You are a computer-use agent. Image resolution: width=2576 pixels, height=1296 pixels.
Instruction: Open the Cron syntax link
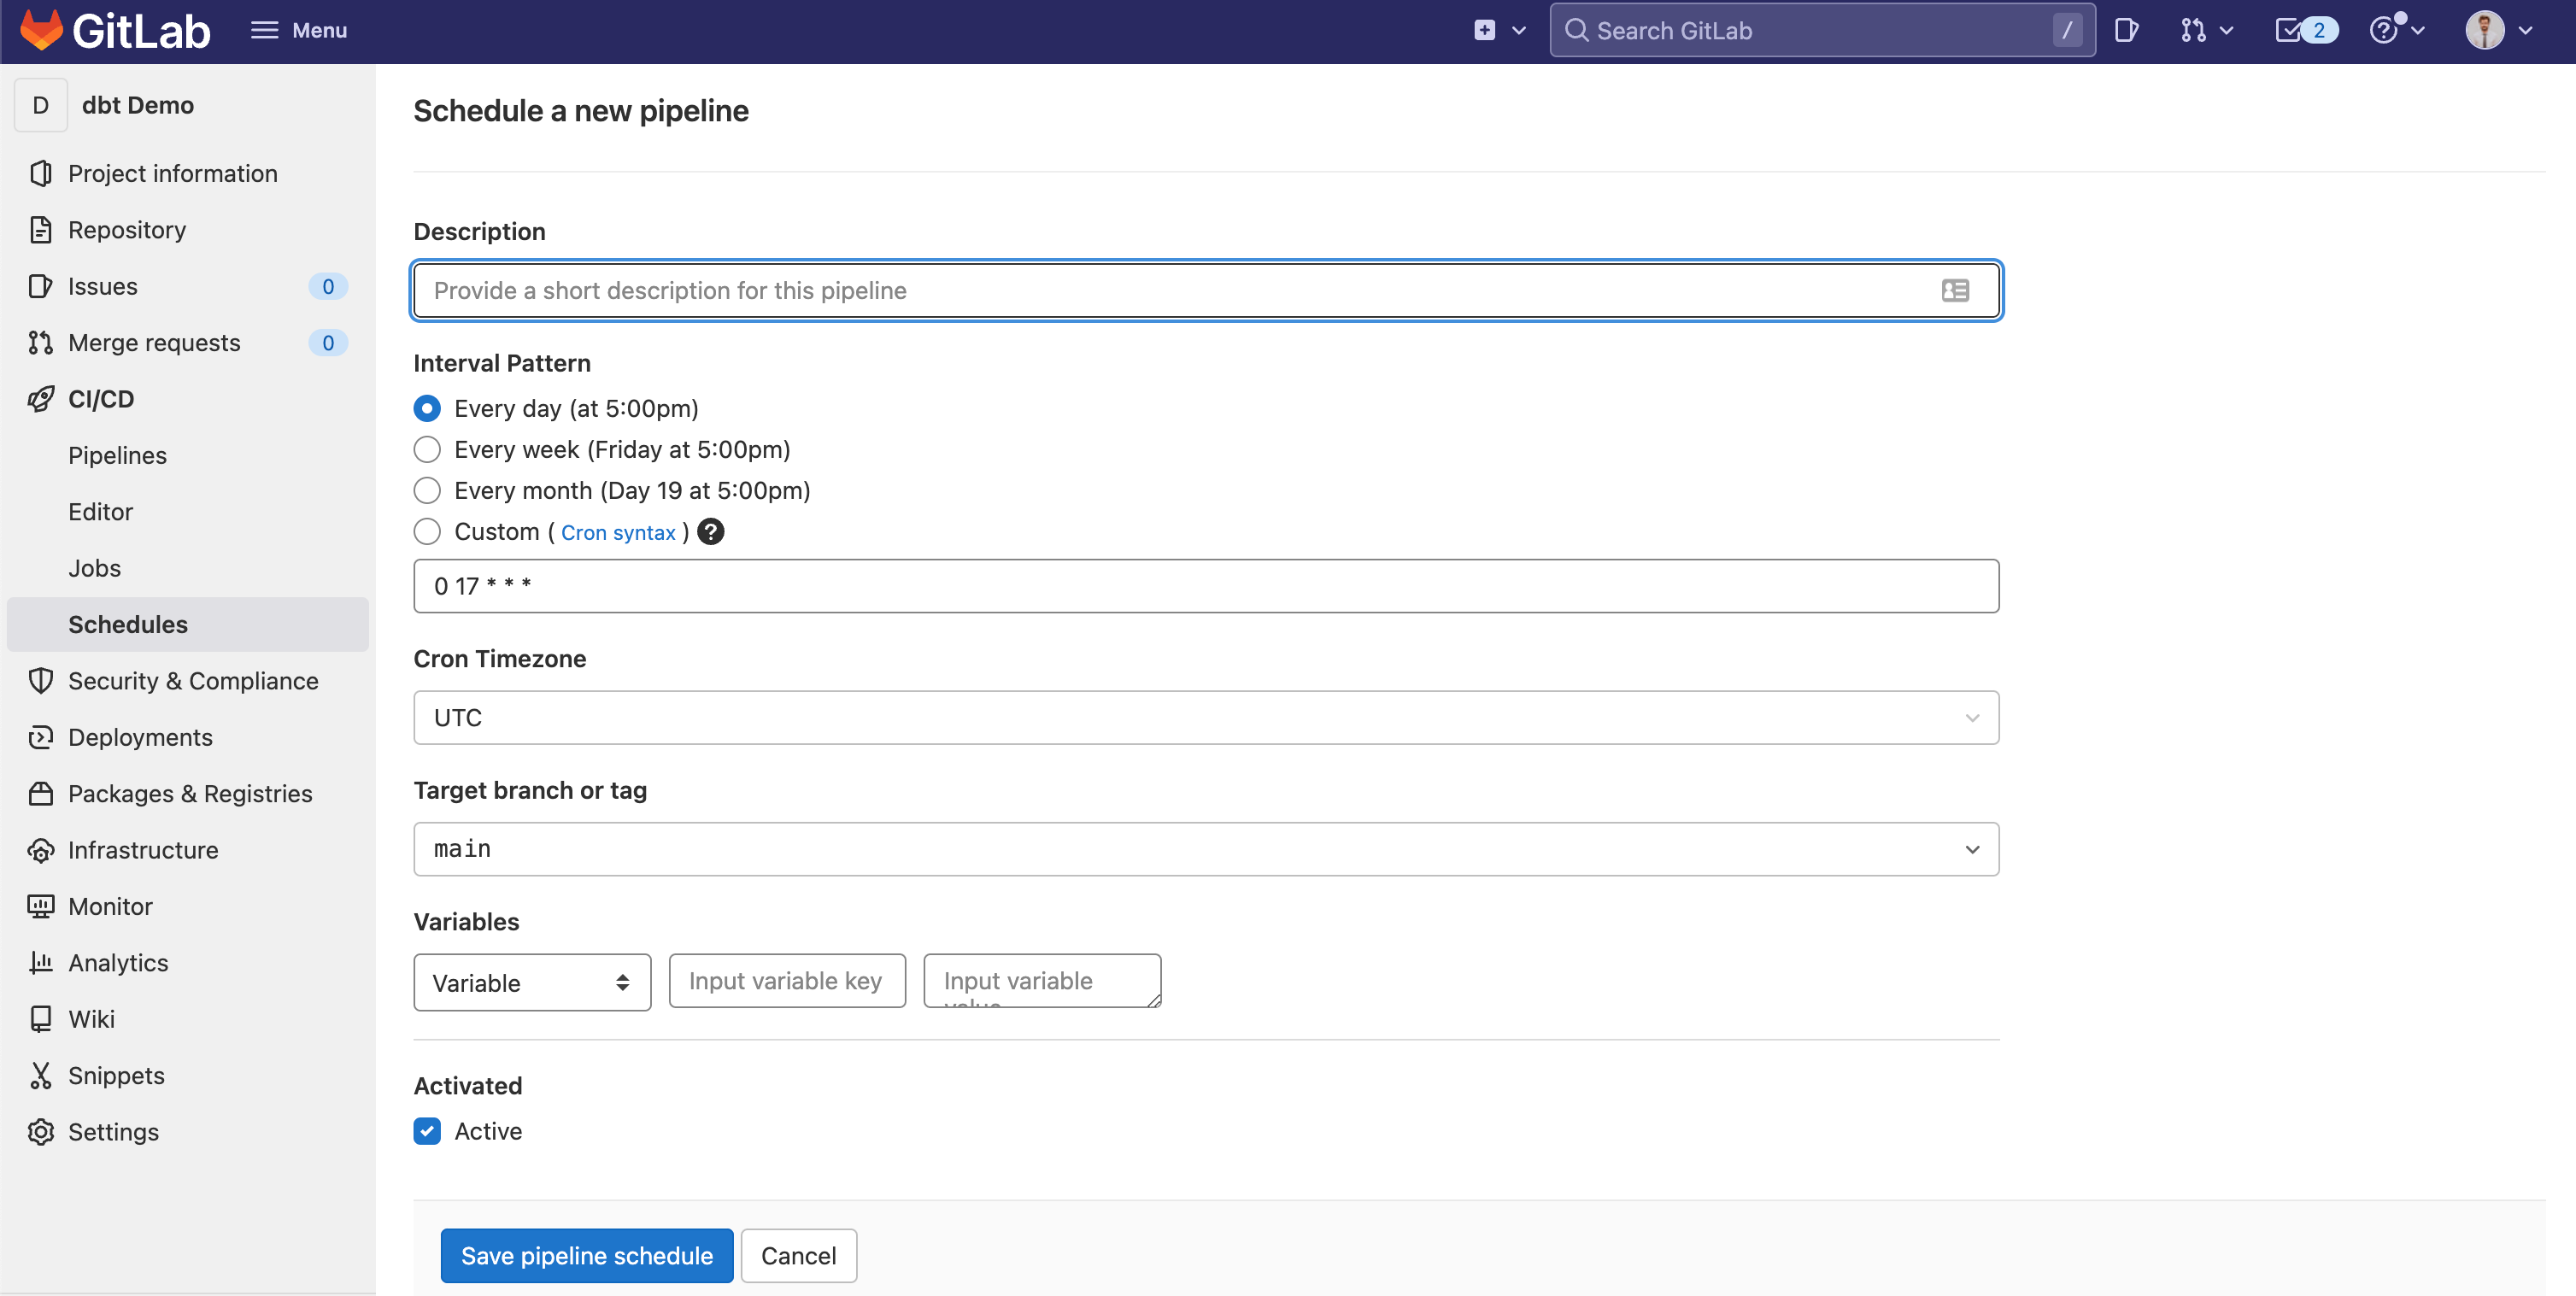tap(618, 533)
